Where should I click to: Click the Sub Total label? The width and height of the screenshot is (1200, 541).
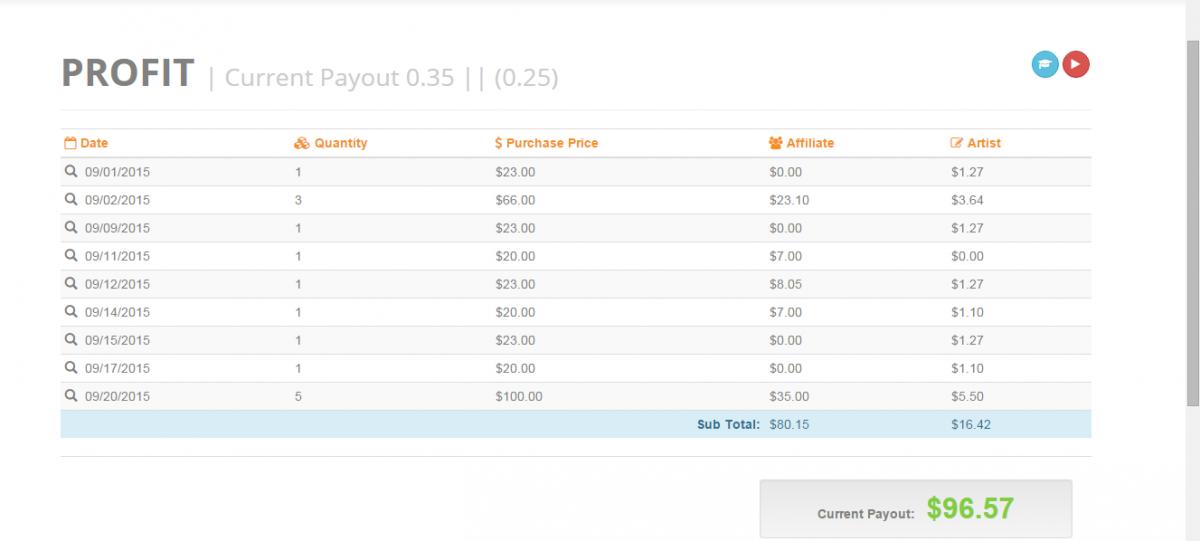click(x=728, y=424)
